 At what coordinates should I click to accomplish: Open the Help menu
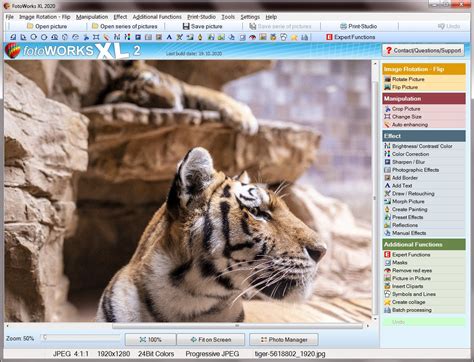tap(271, 17)
